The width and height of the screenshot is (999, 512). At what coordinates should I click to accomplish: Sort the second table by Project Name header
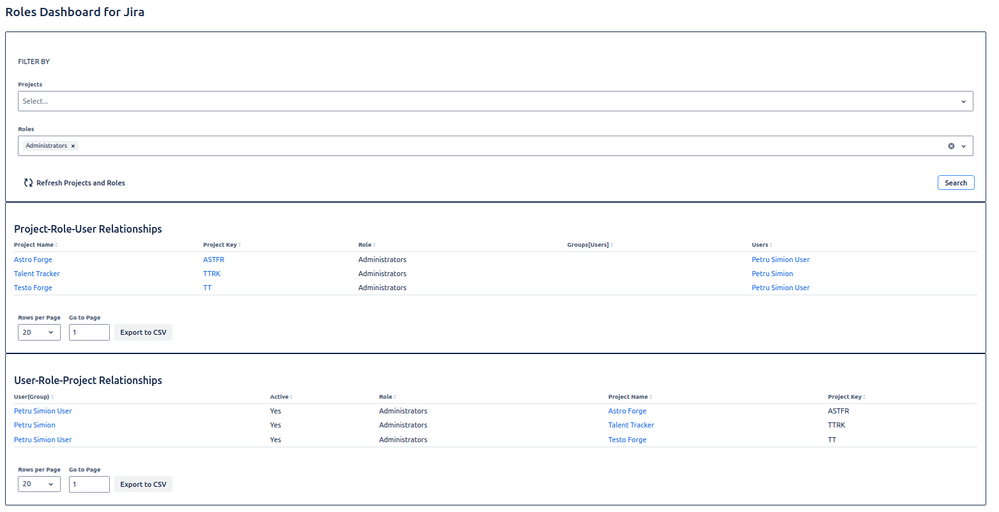click(x=629, y=397)
